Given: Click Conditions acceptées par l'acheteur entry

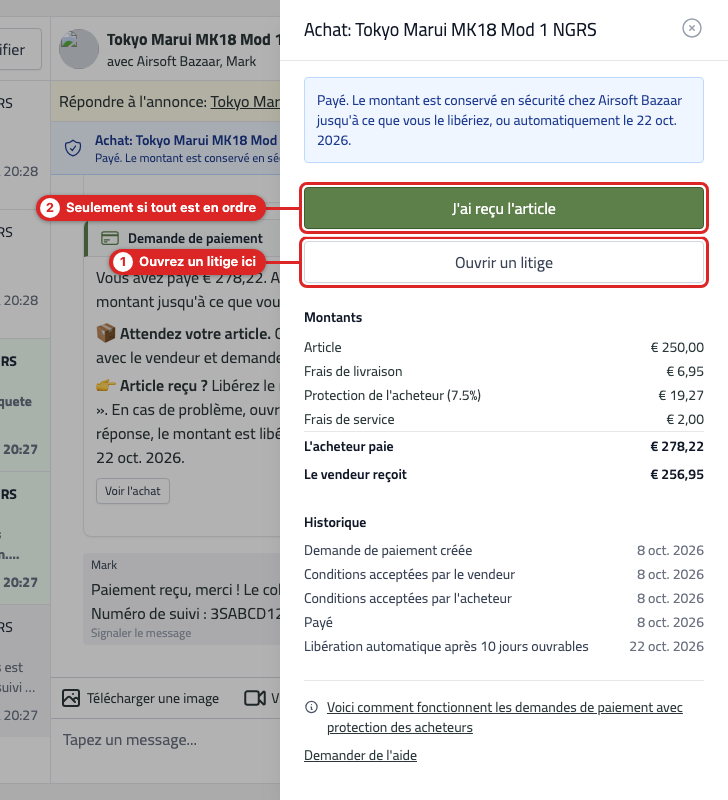Looking at the screenshot, I should pos(504,598).
